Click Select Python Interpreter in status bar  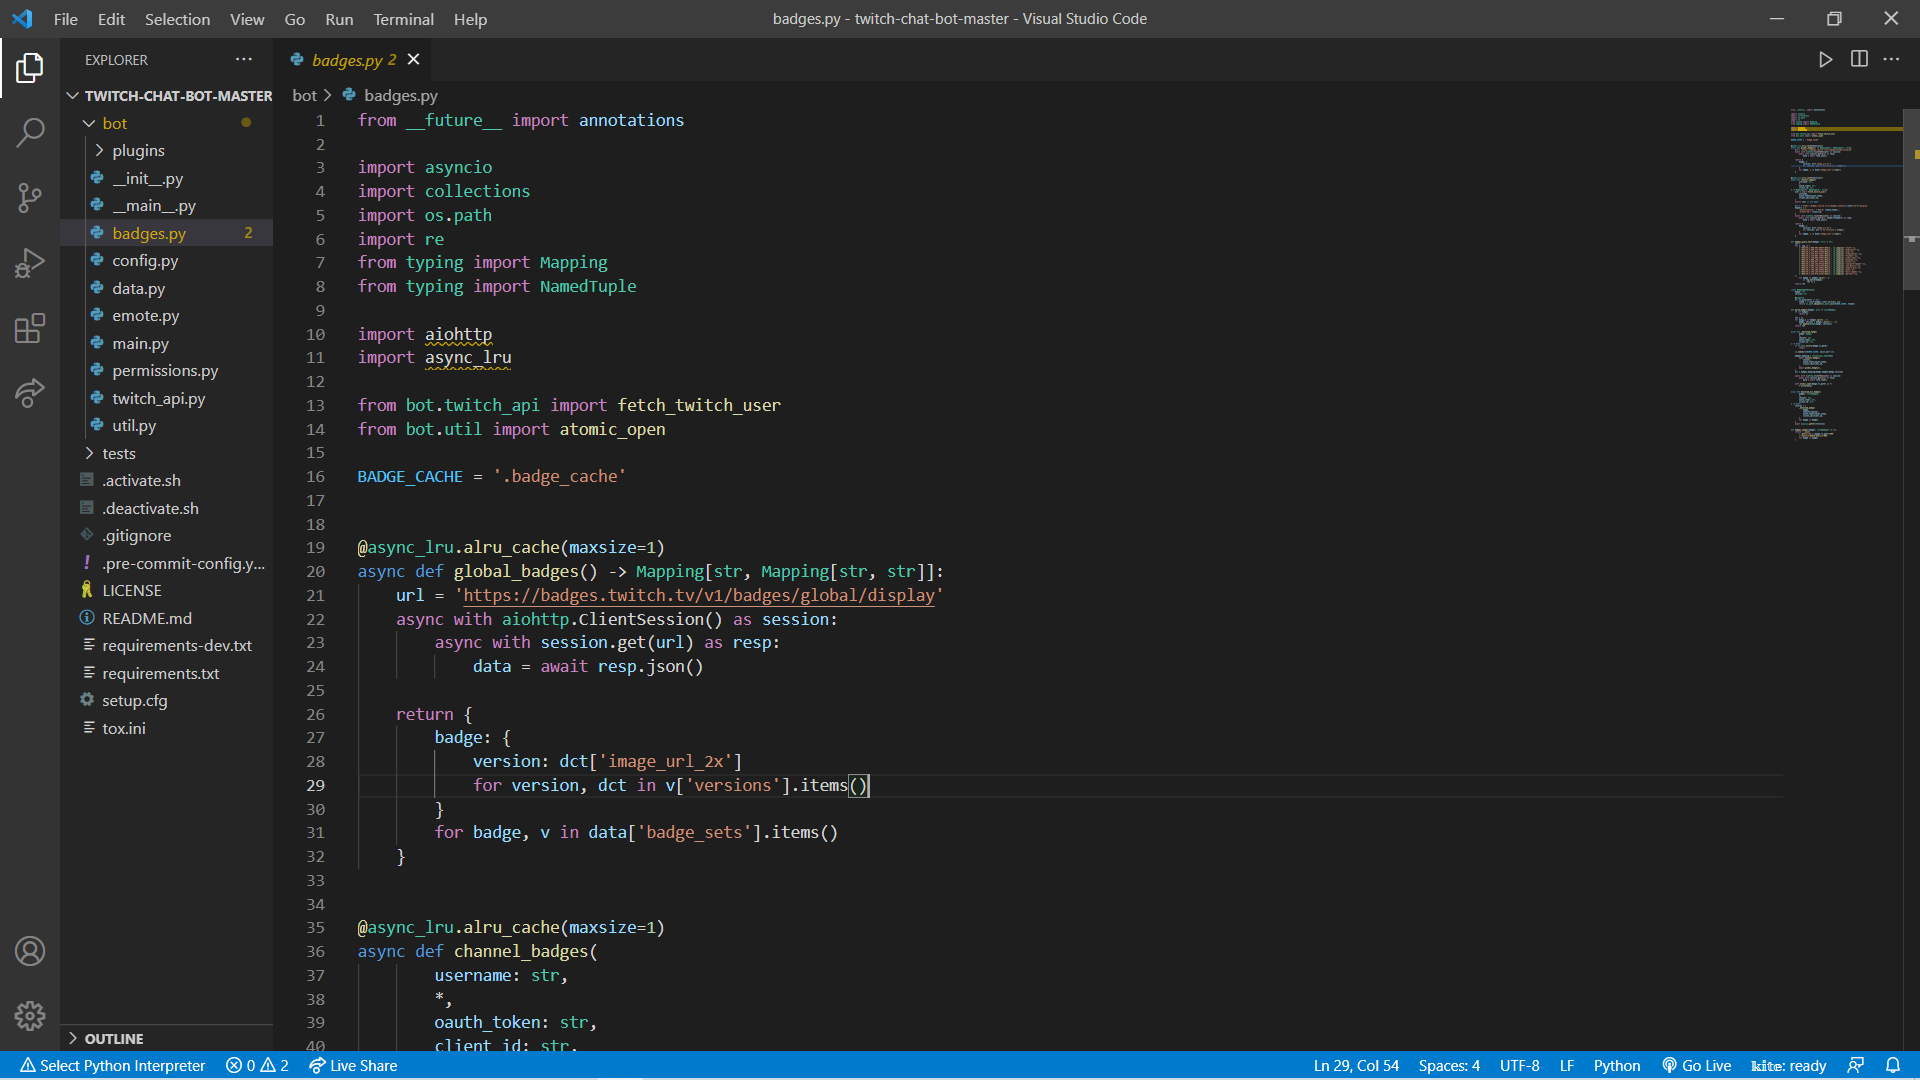[112, 1066]
